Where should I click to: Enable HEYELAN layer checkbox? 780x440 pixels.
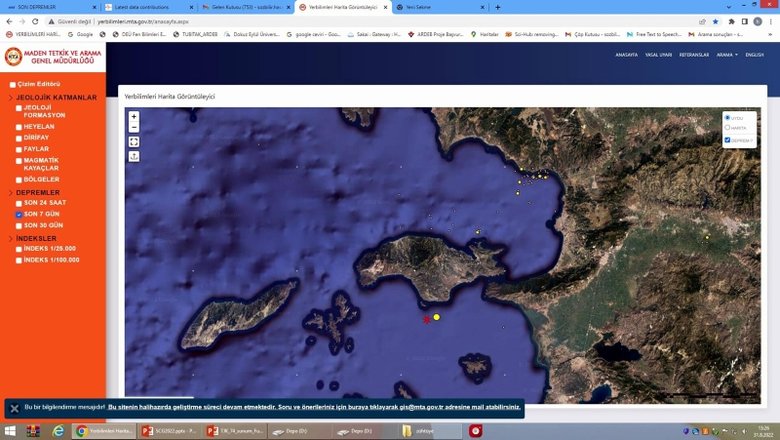(x=19, y=127)
